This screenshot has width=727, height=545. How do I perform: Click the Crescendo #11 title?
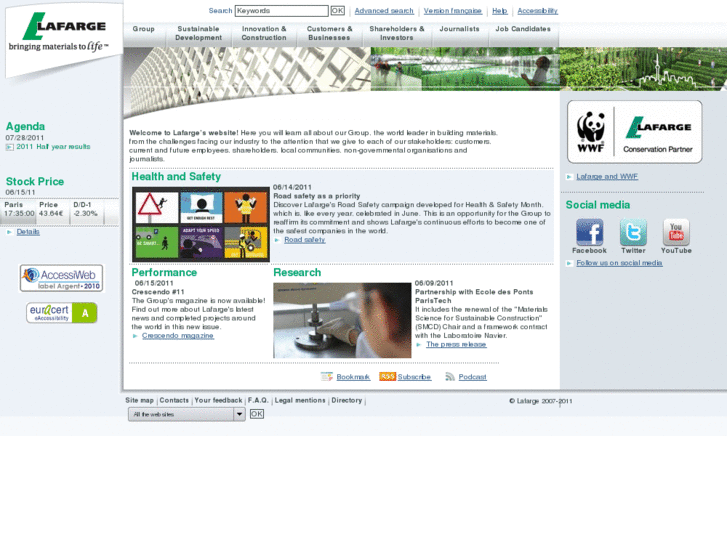158,292
